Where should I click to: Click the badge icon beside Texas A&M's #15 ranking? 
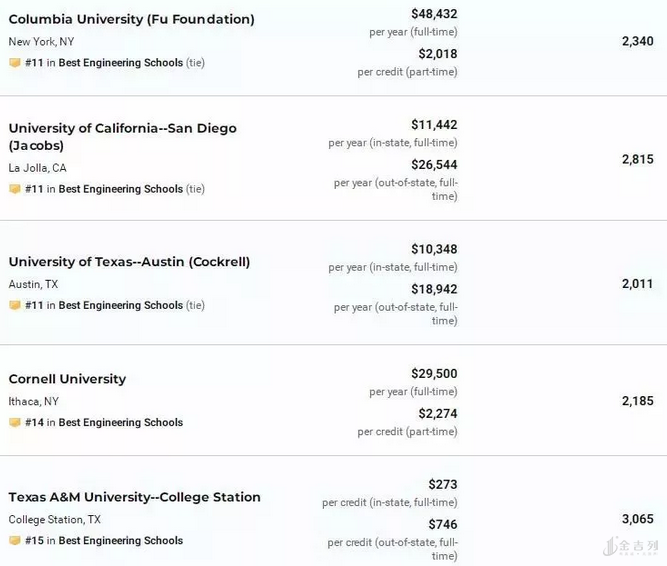[15, 541]
